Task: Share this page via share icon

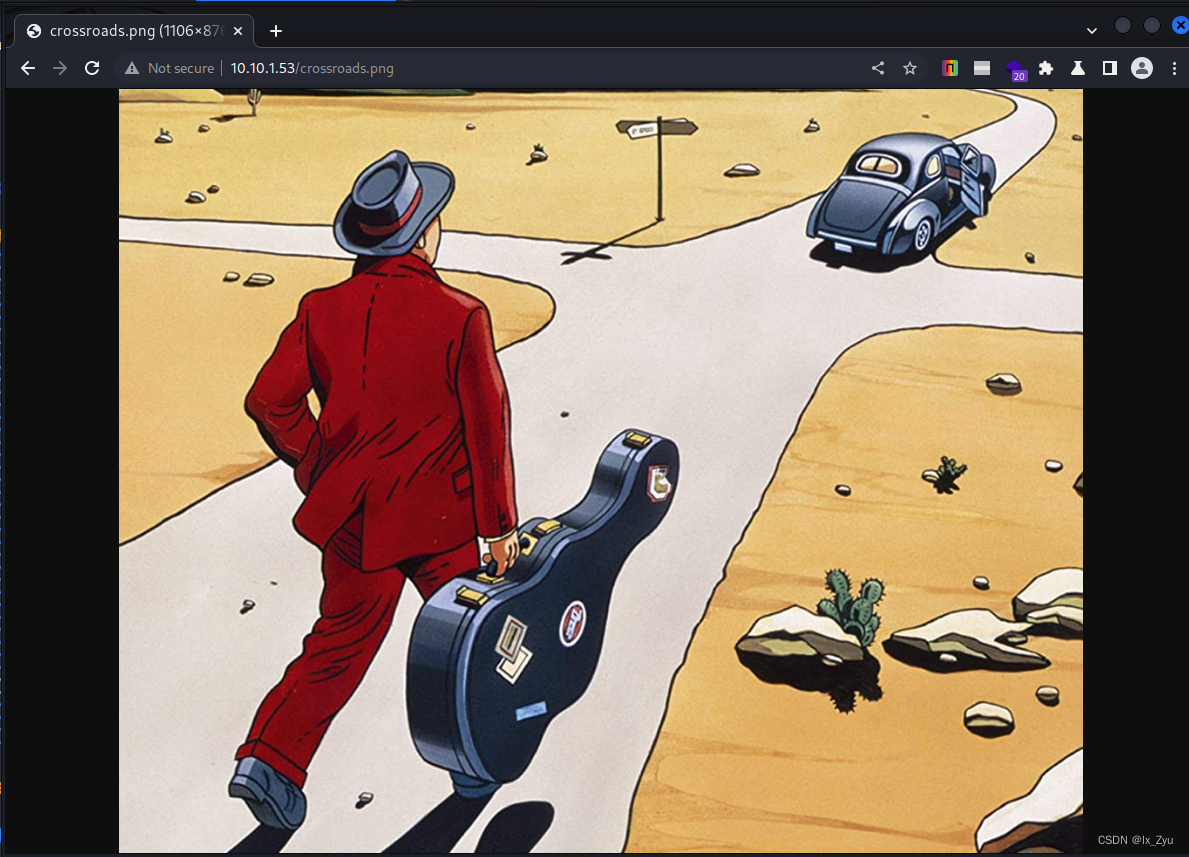Action: (878, 68)
